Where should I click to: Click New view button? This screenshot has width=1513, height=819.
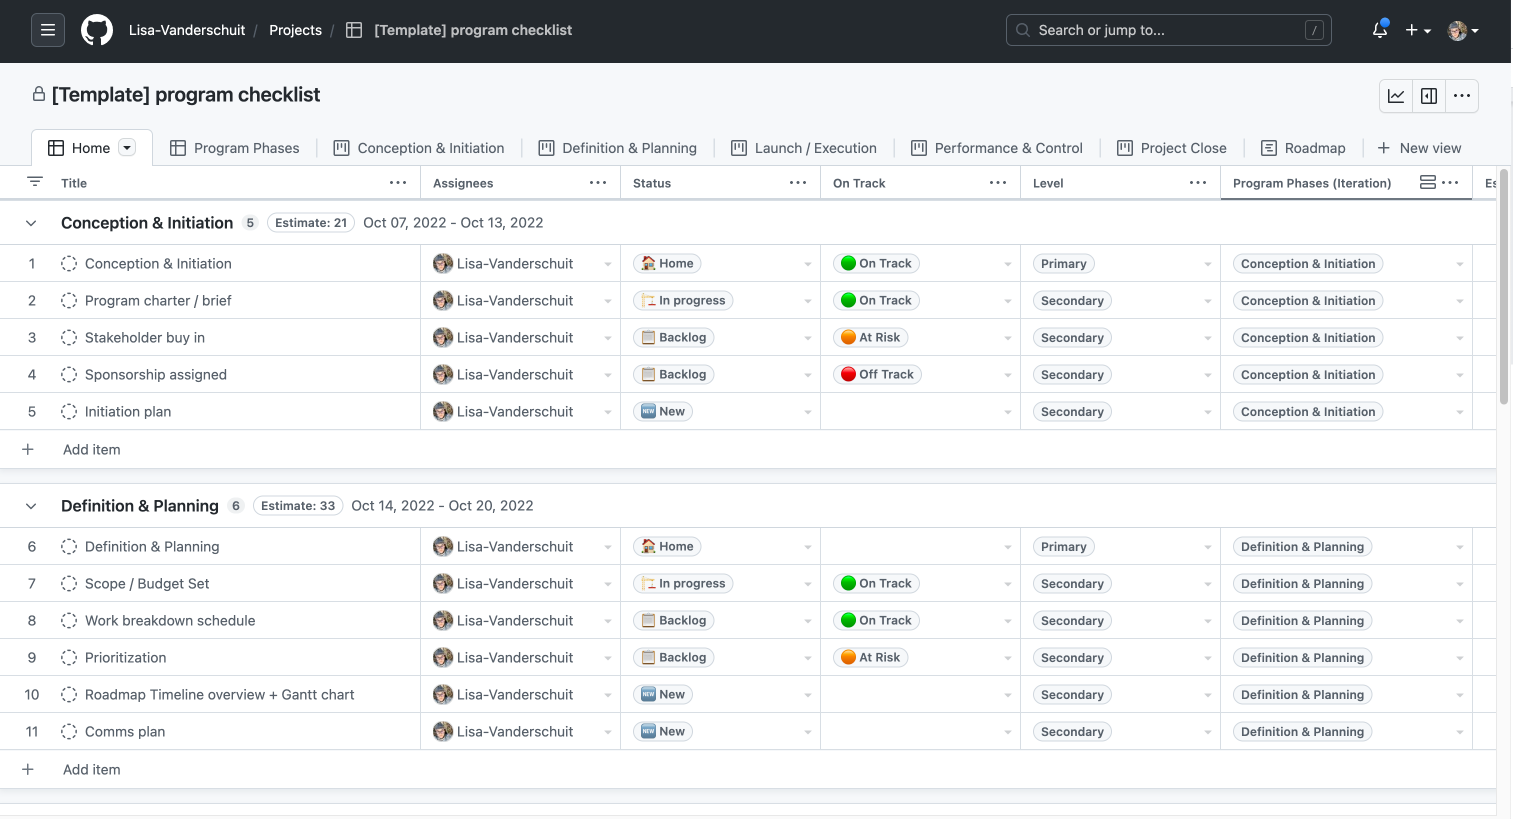point(1419,148)
